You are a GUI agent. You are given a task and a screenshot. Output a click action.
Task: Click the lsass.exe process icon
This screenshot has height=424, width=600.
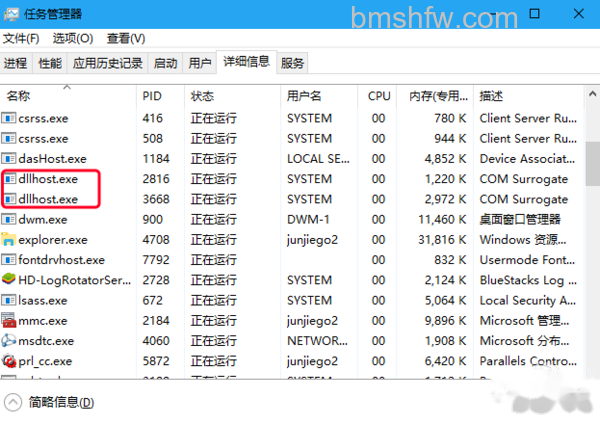click(8, 300)
